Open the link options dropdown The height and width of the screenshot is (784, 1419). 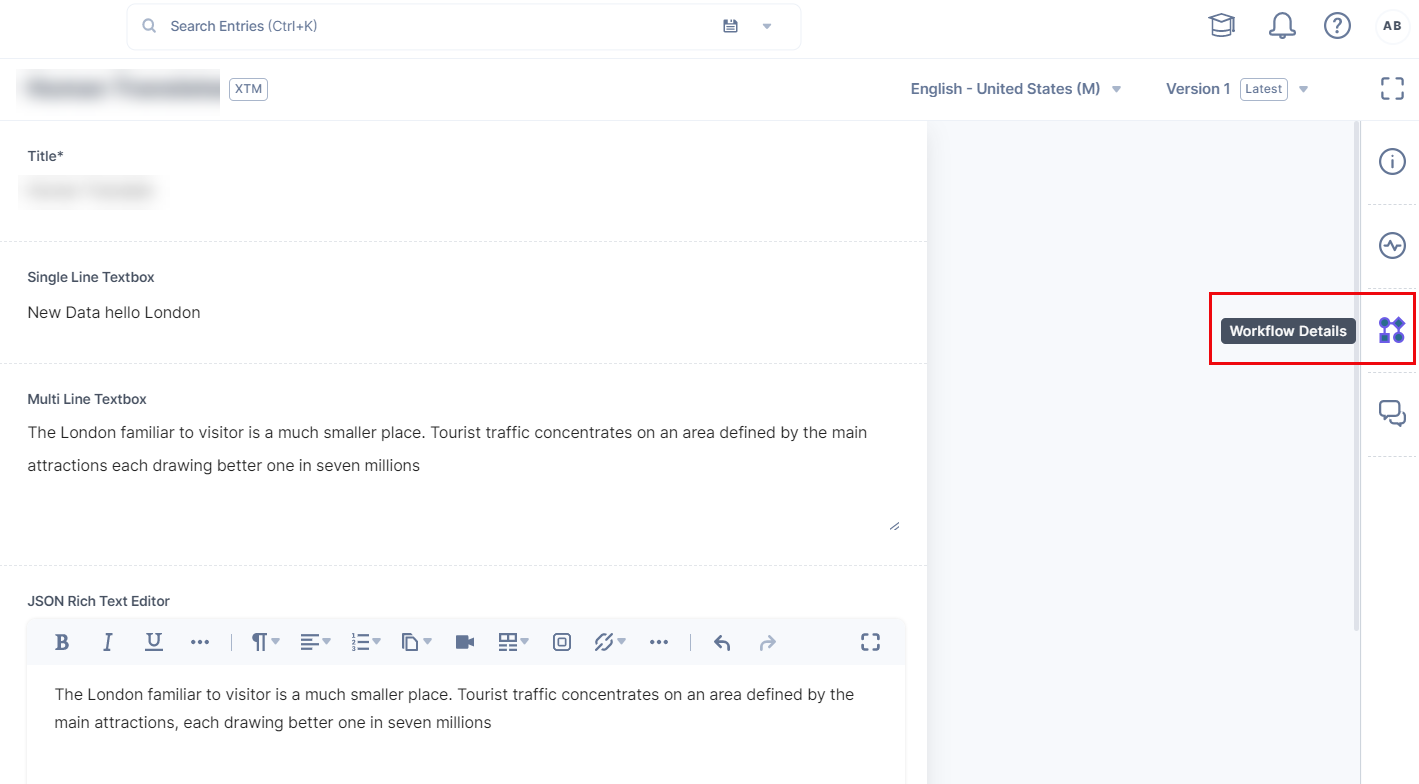(x=610, y=642)
